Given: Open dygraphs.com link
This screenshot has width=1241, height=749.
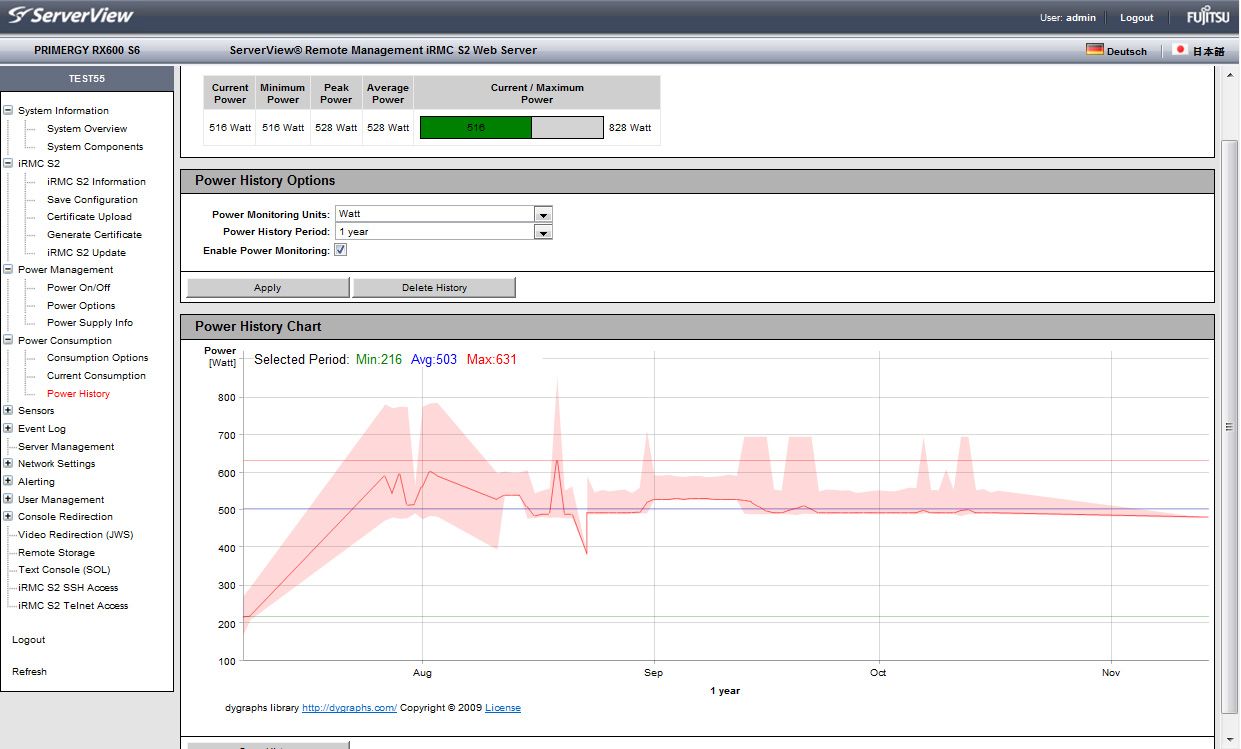Looking at the screenshot, I should 349,708.
